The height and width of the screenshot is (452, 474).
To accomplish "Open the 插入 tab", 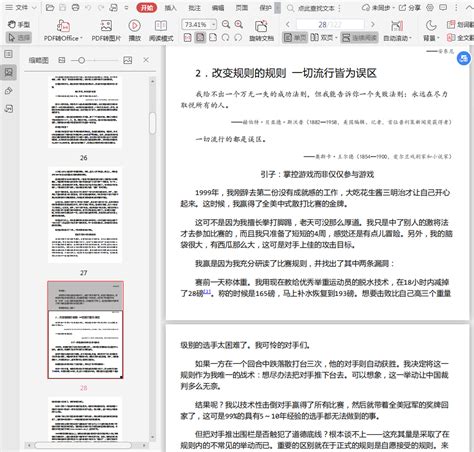I will tap(170, 8).
